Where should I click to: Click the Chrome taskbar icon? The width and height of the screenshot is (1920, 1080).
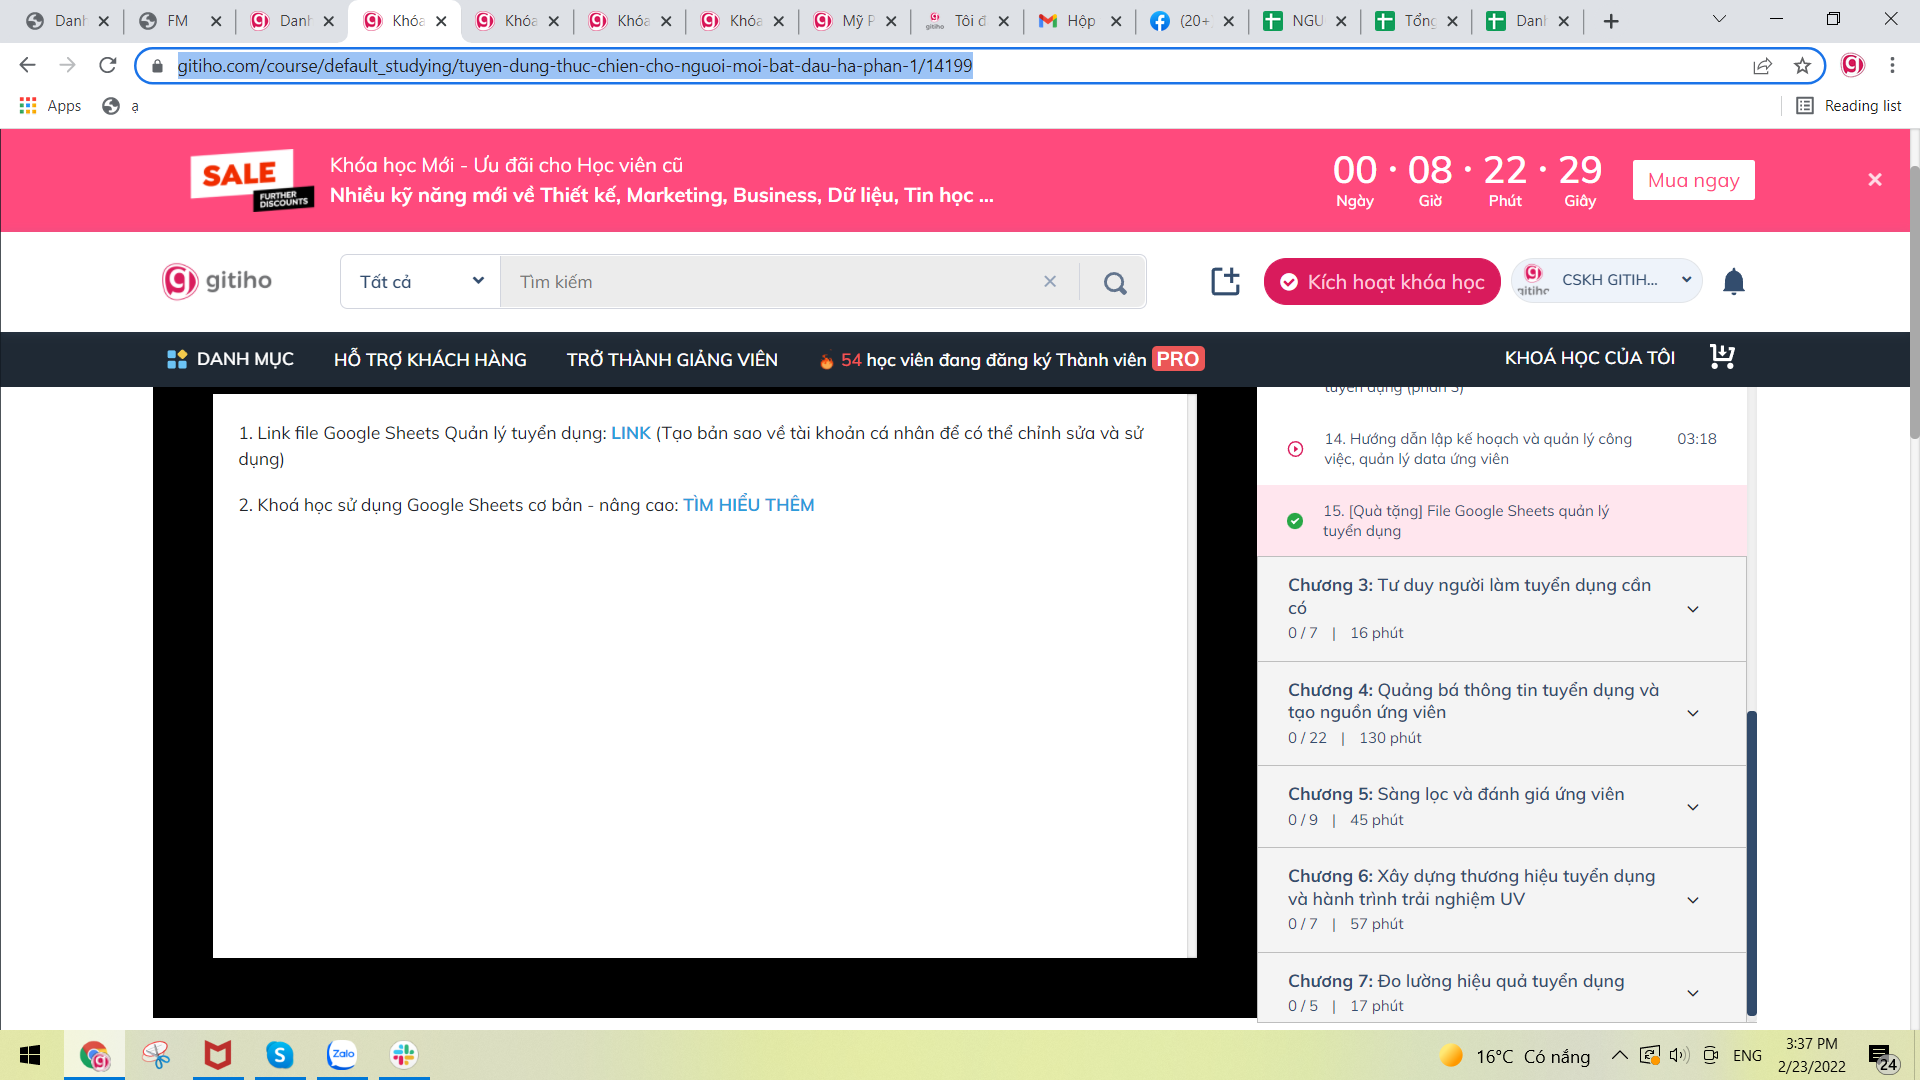coord(95,1055)
